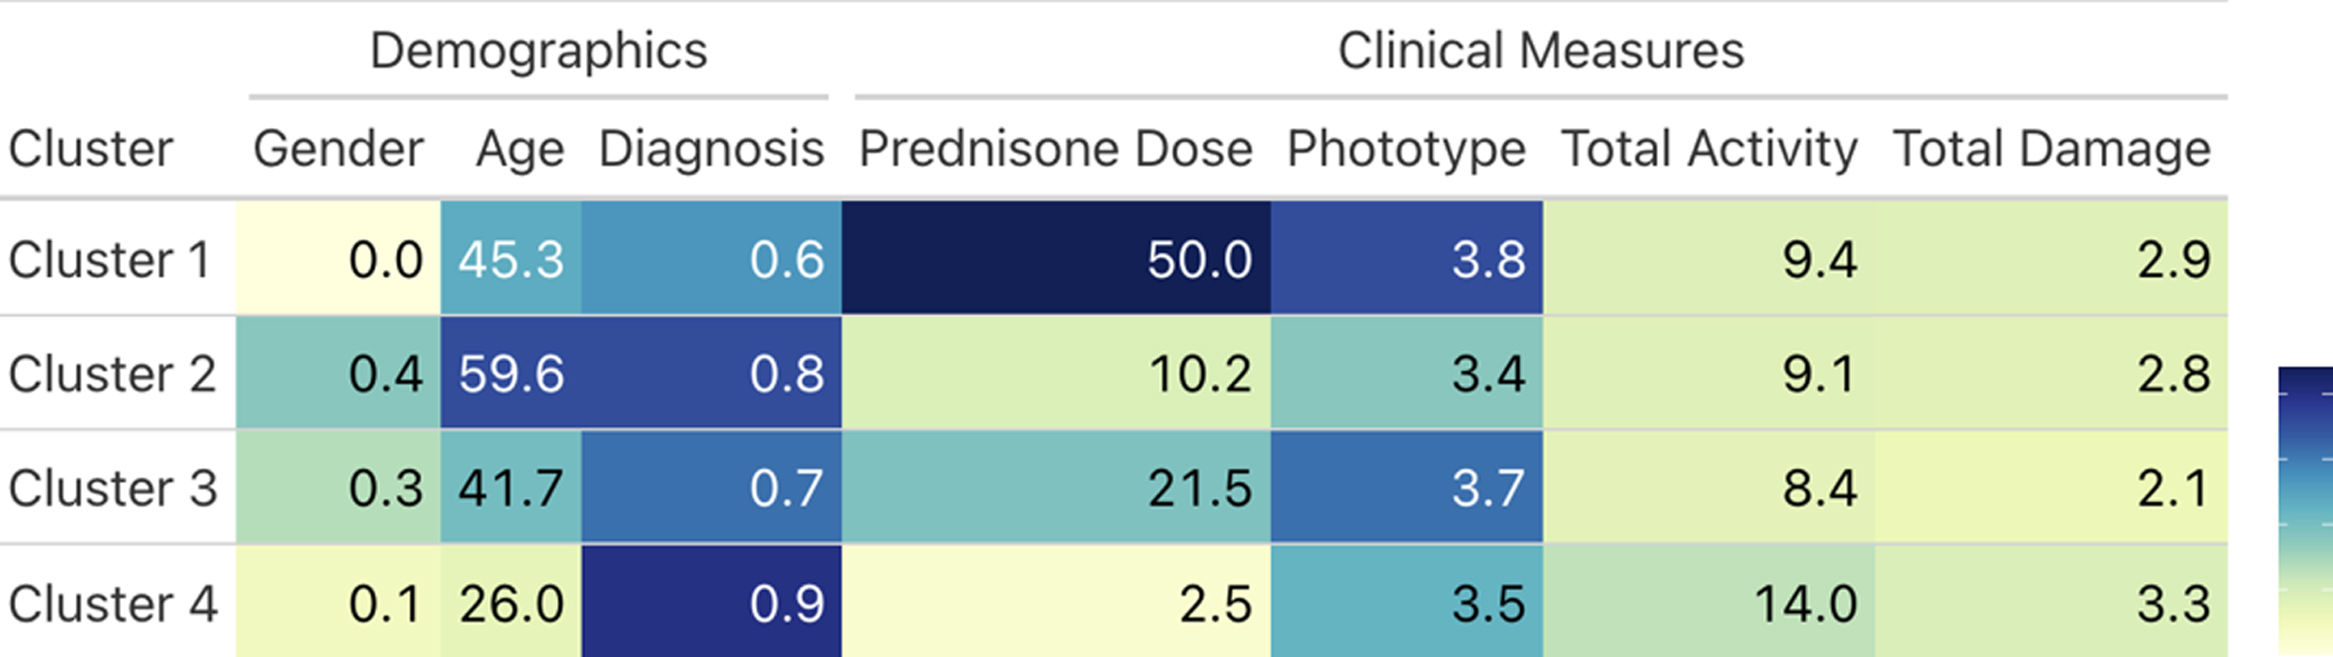This screenshot has height=657, width=2333.
Task: Click the color gradient legend bar
Action: click(2305, 512)
